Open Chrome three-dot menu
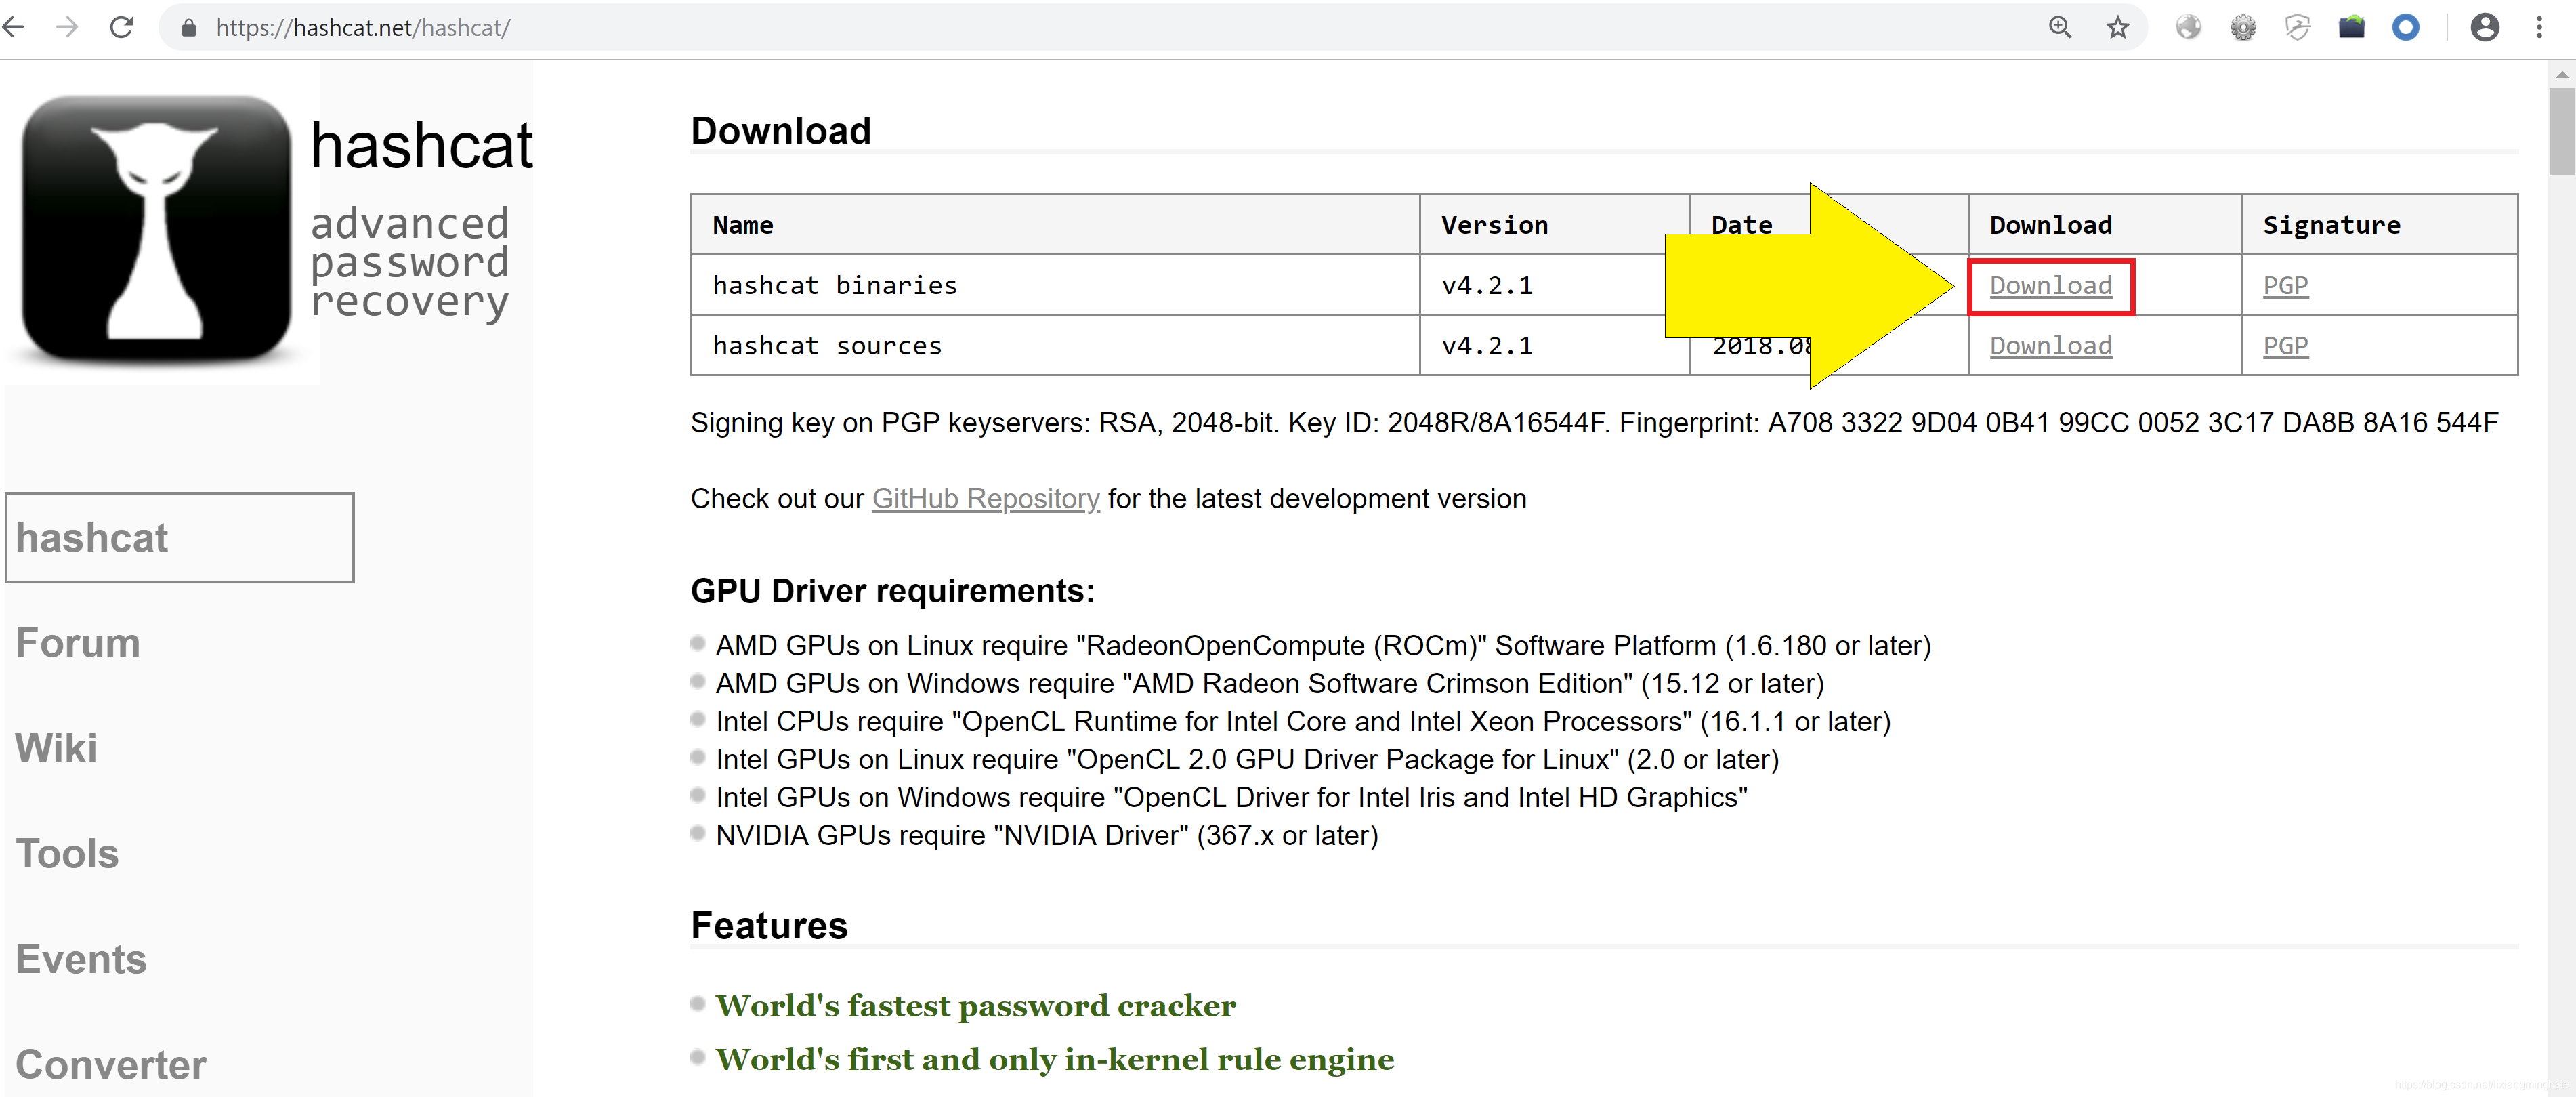The height and width of the screenshot is (1097, 2576). 2538,27
